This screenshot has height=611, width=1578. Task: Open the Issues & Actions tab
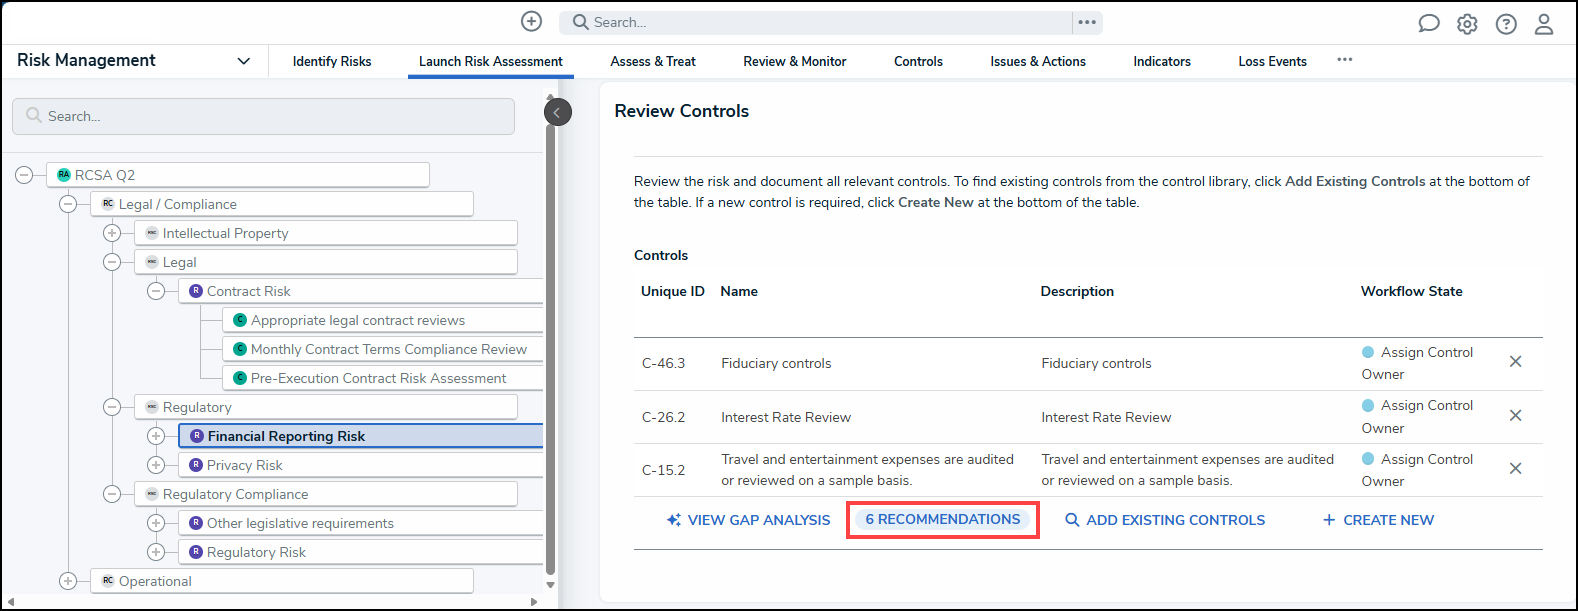pyautogui.click(x=1038, y=61)
